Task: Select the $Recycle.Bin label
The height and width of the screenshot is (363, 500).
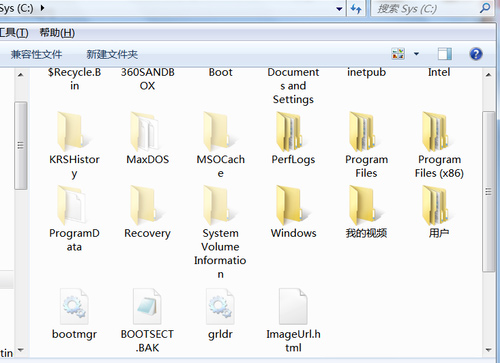Action: pos(74,79)
